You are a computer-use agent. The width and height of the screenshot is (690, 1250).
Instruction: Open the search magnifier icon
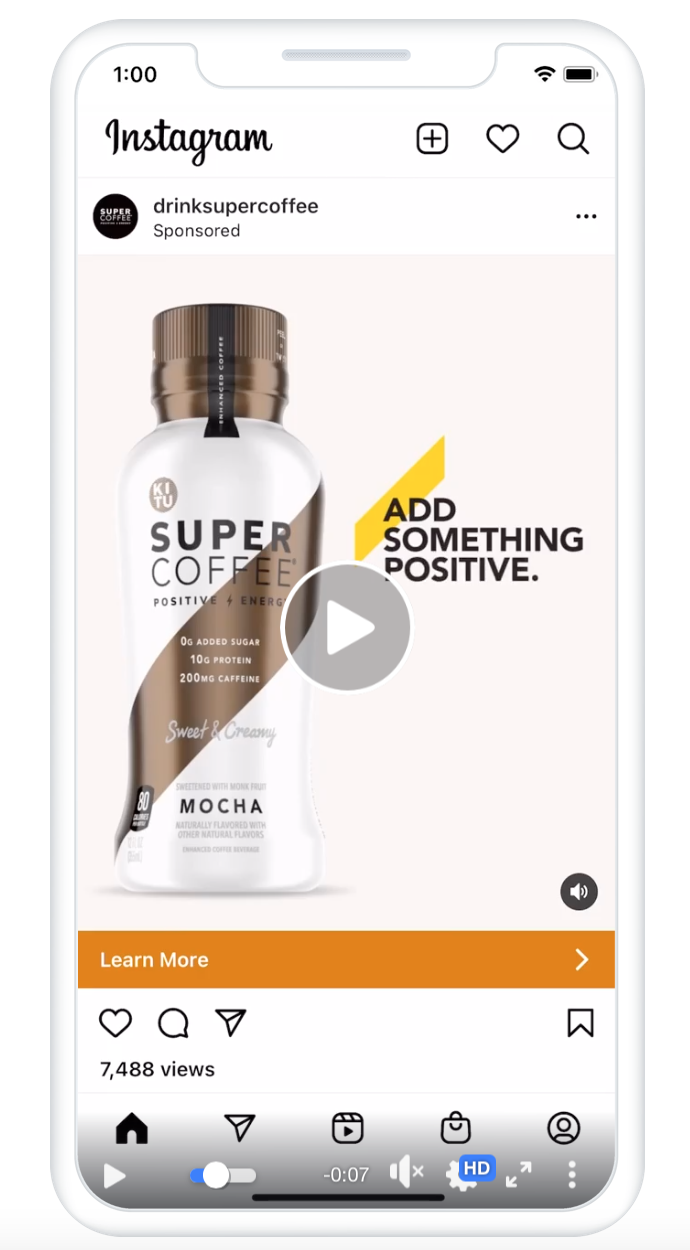tap(573, 139)
